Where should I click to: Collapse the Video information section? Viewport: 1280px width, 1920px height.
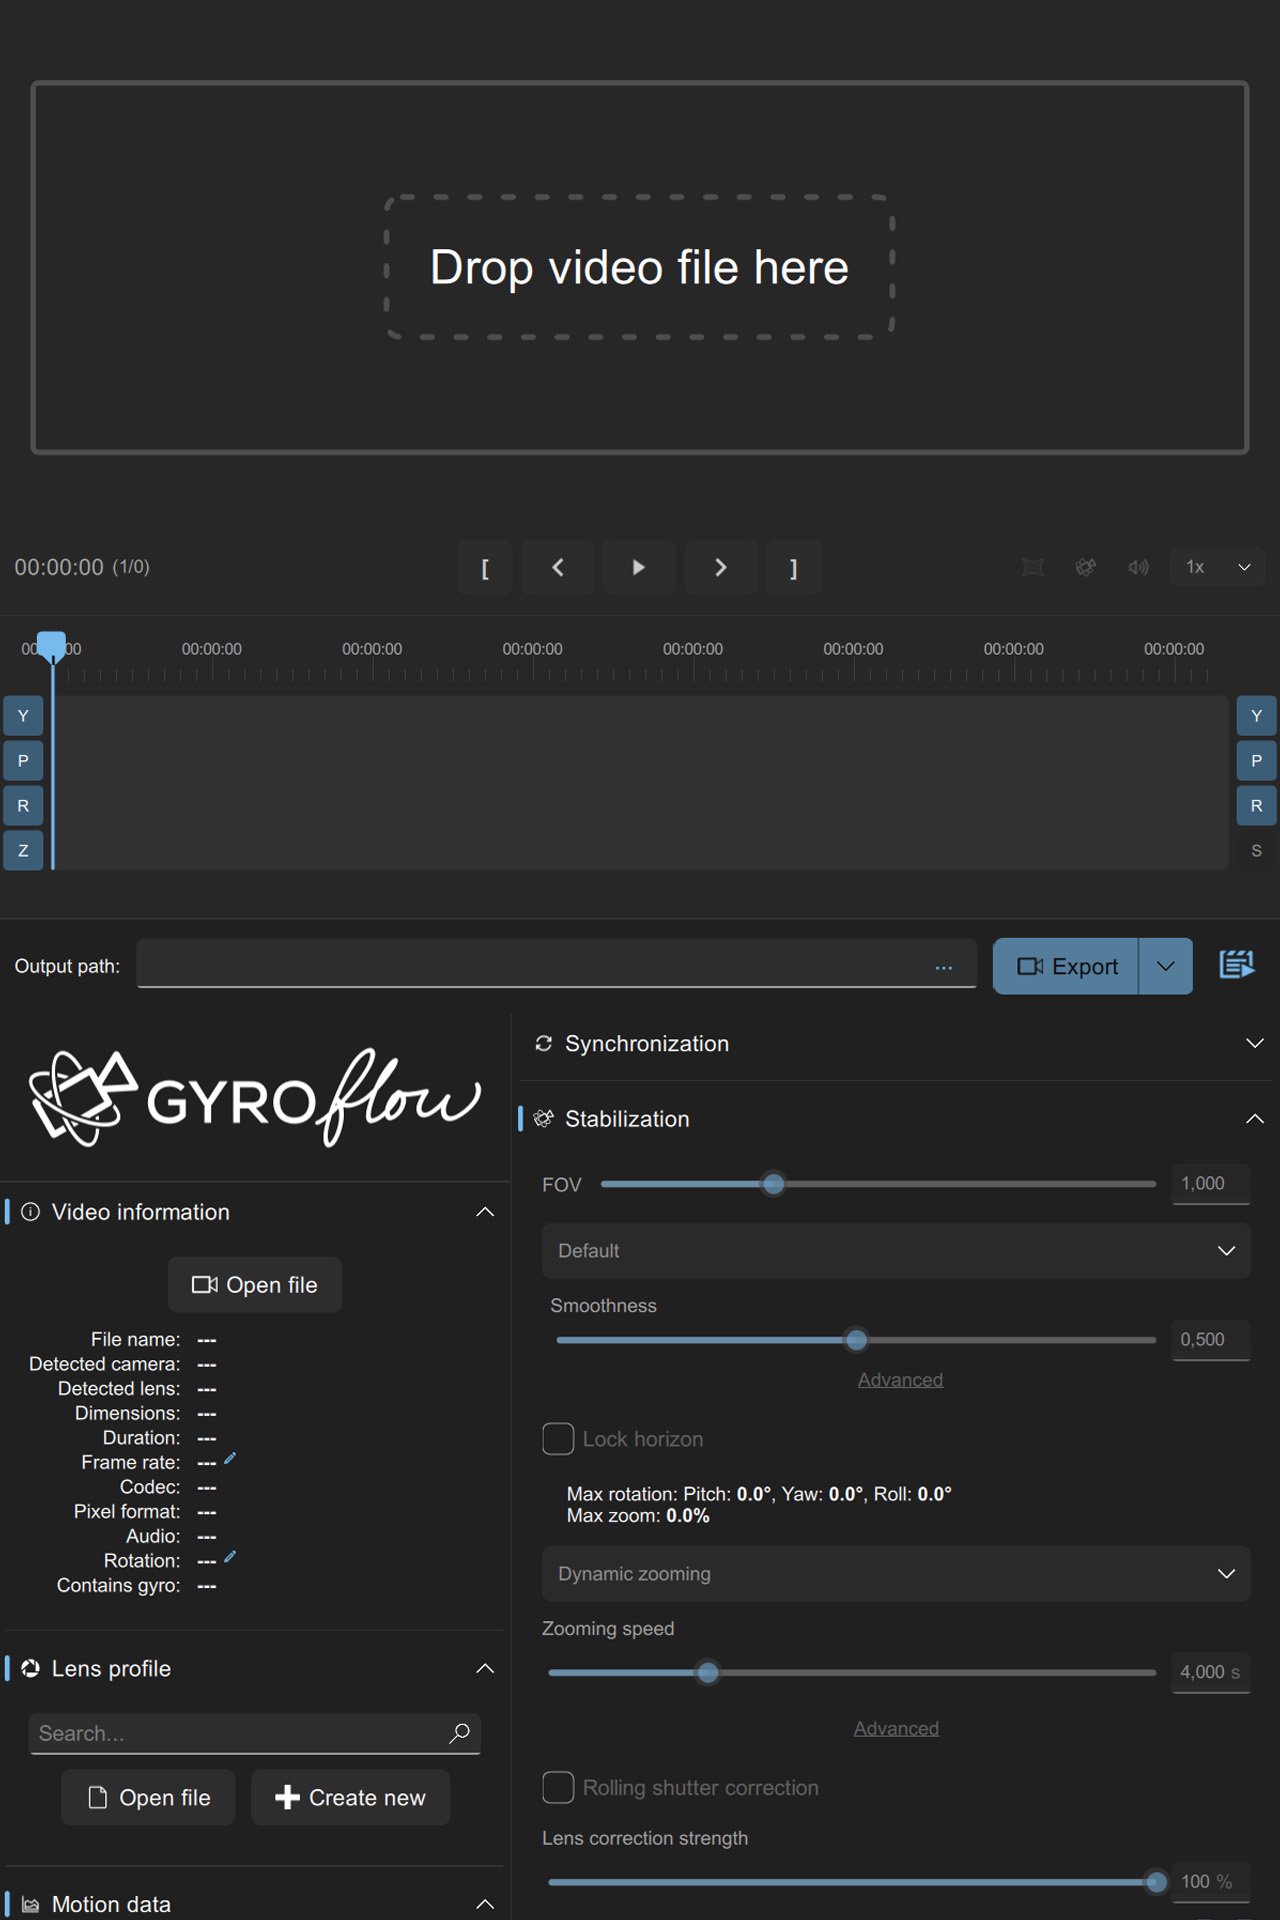coord(485,1212)
